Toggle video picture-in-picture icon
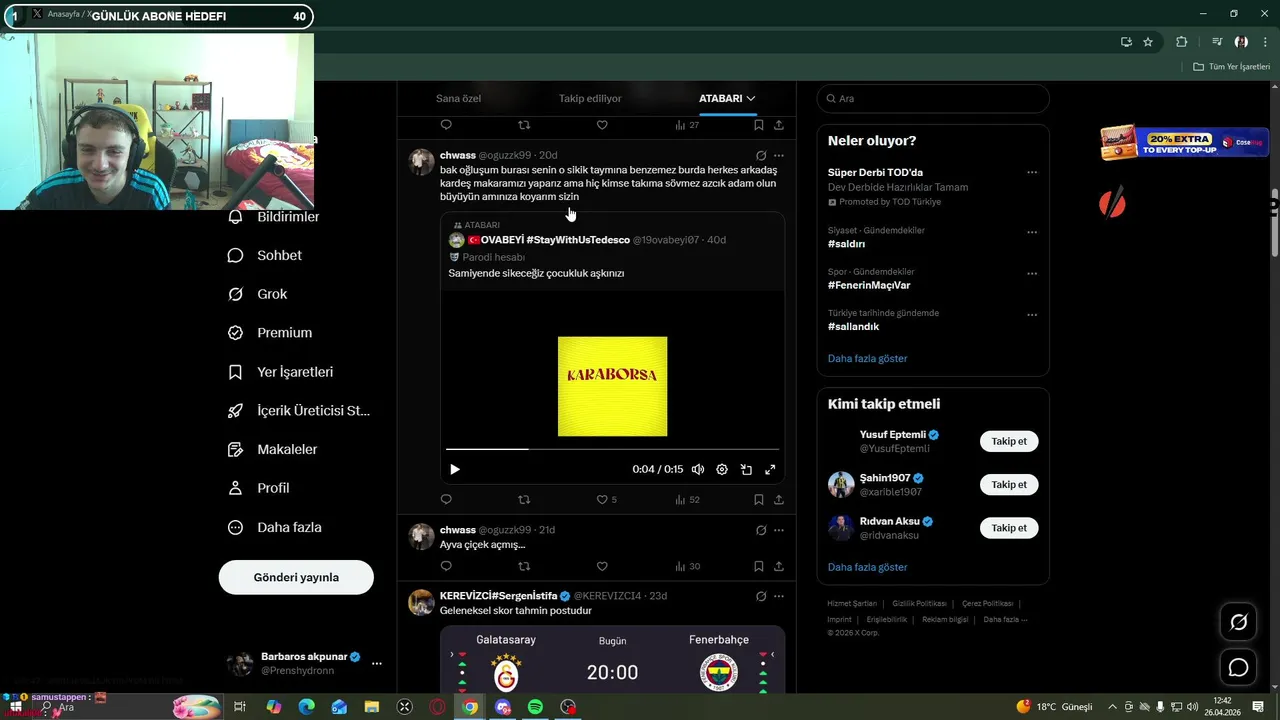 pos(746,469)
